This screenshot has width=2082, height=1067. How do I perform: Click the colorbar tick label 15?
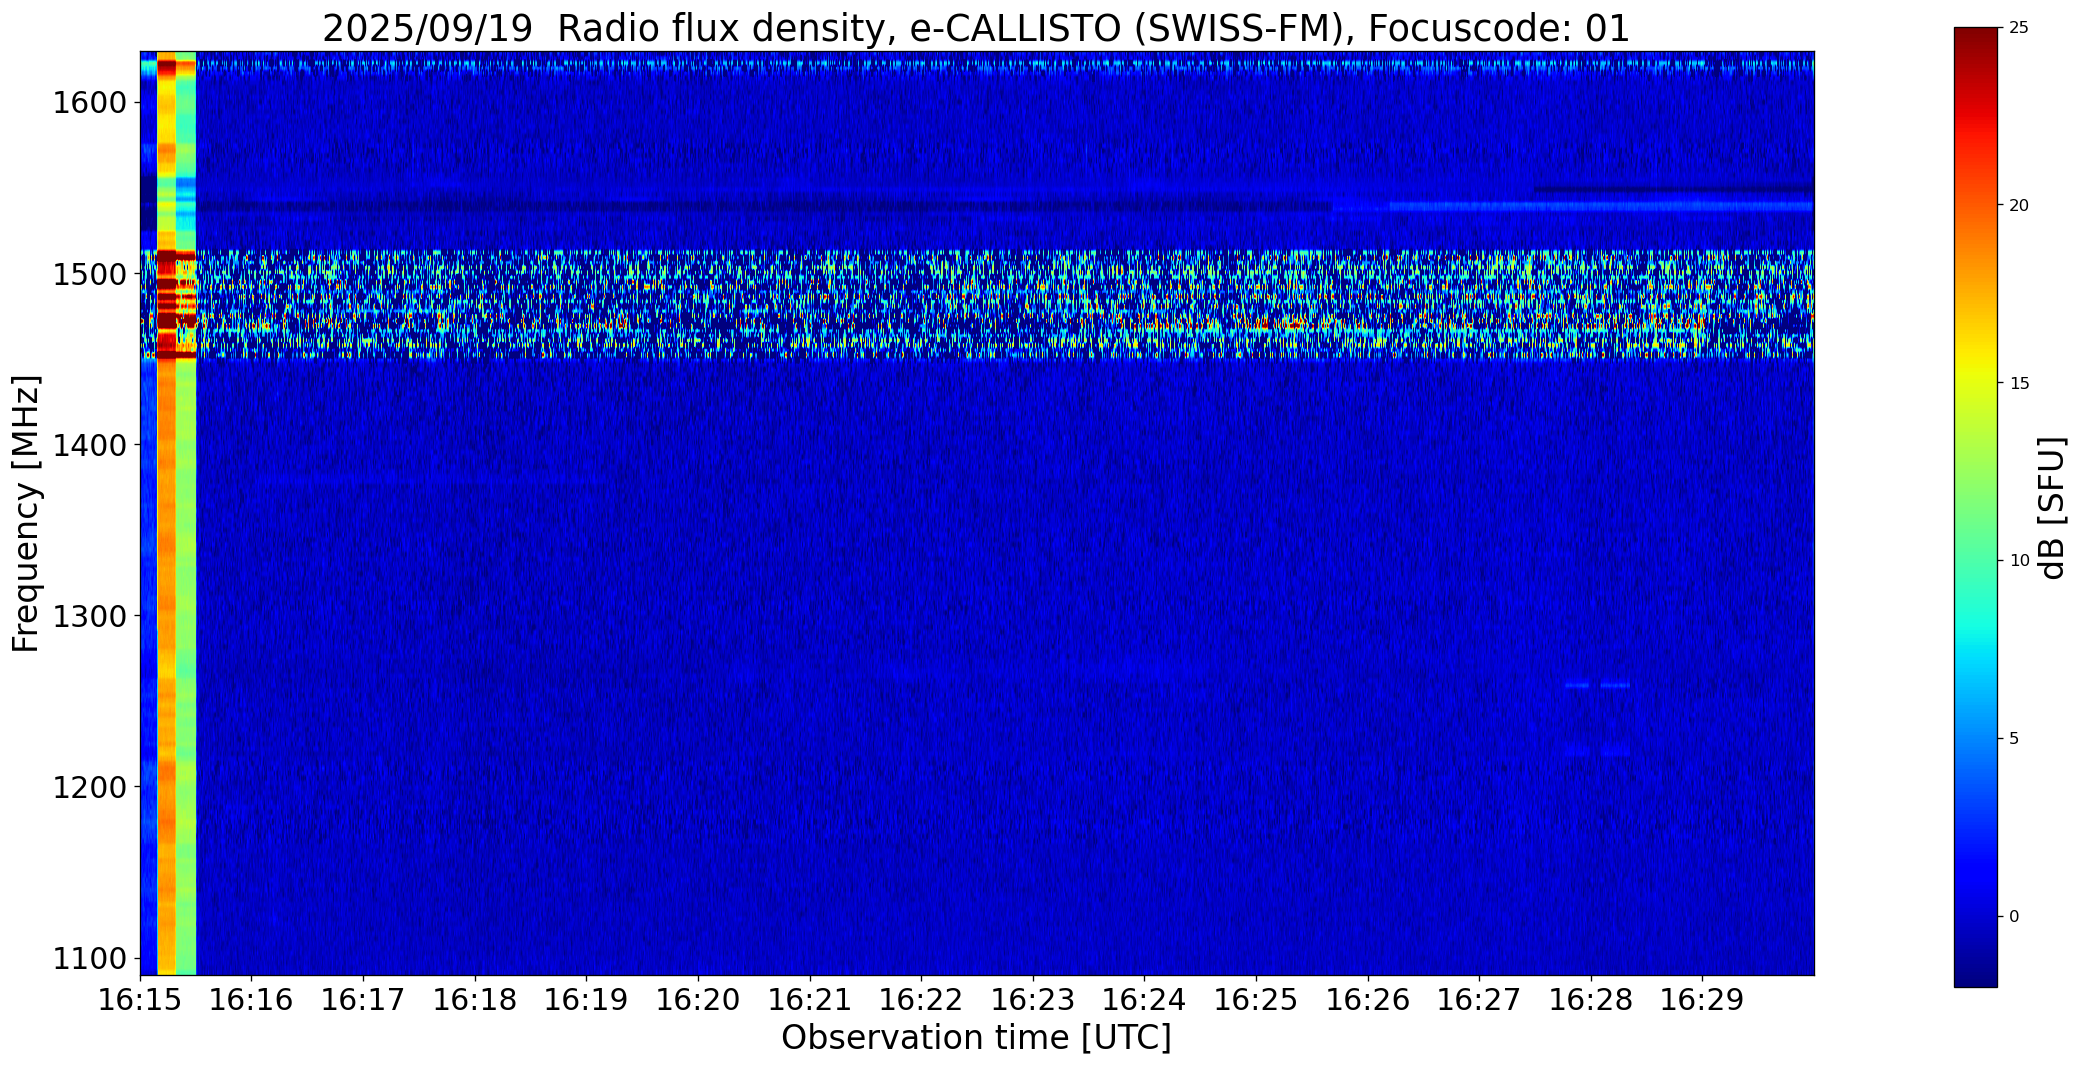coord(2019,384)
